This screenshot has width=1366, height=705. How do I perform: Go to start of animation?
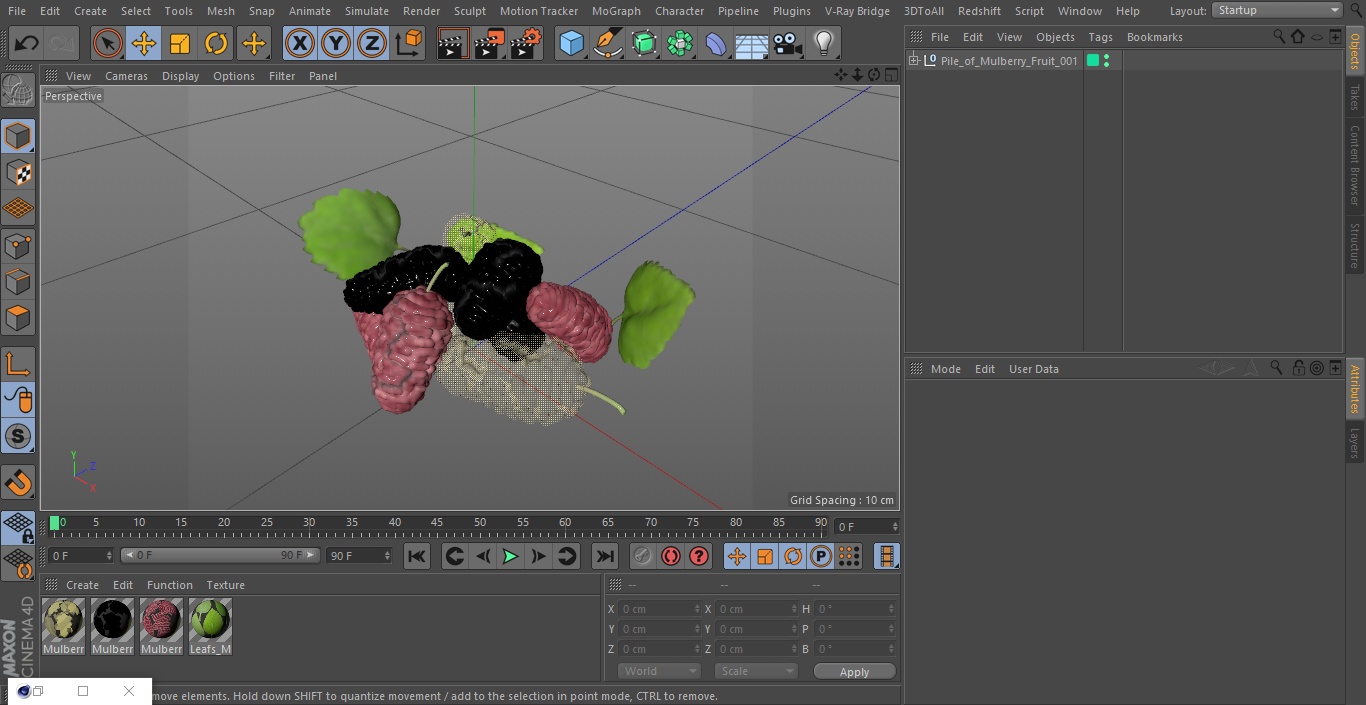pos(417,557)
